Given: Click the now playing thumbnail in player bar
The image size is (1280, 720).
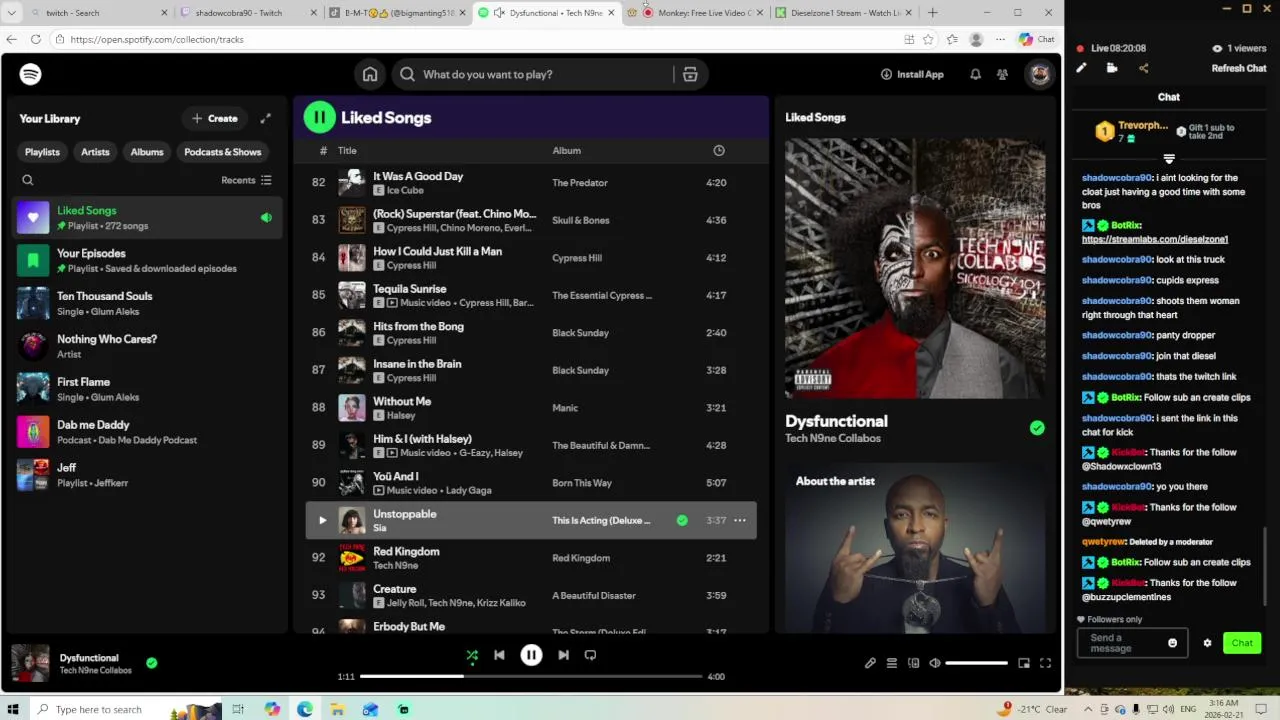Looking at the screenshot, I should (x=30, y=663).
